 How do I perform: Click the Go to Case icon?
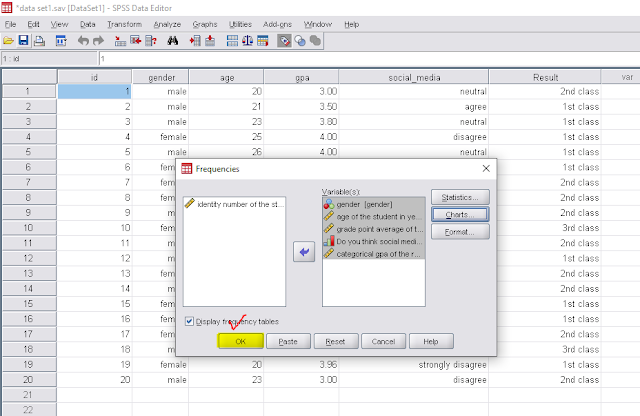tap(120, 41)
